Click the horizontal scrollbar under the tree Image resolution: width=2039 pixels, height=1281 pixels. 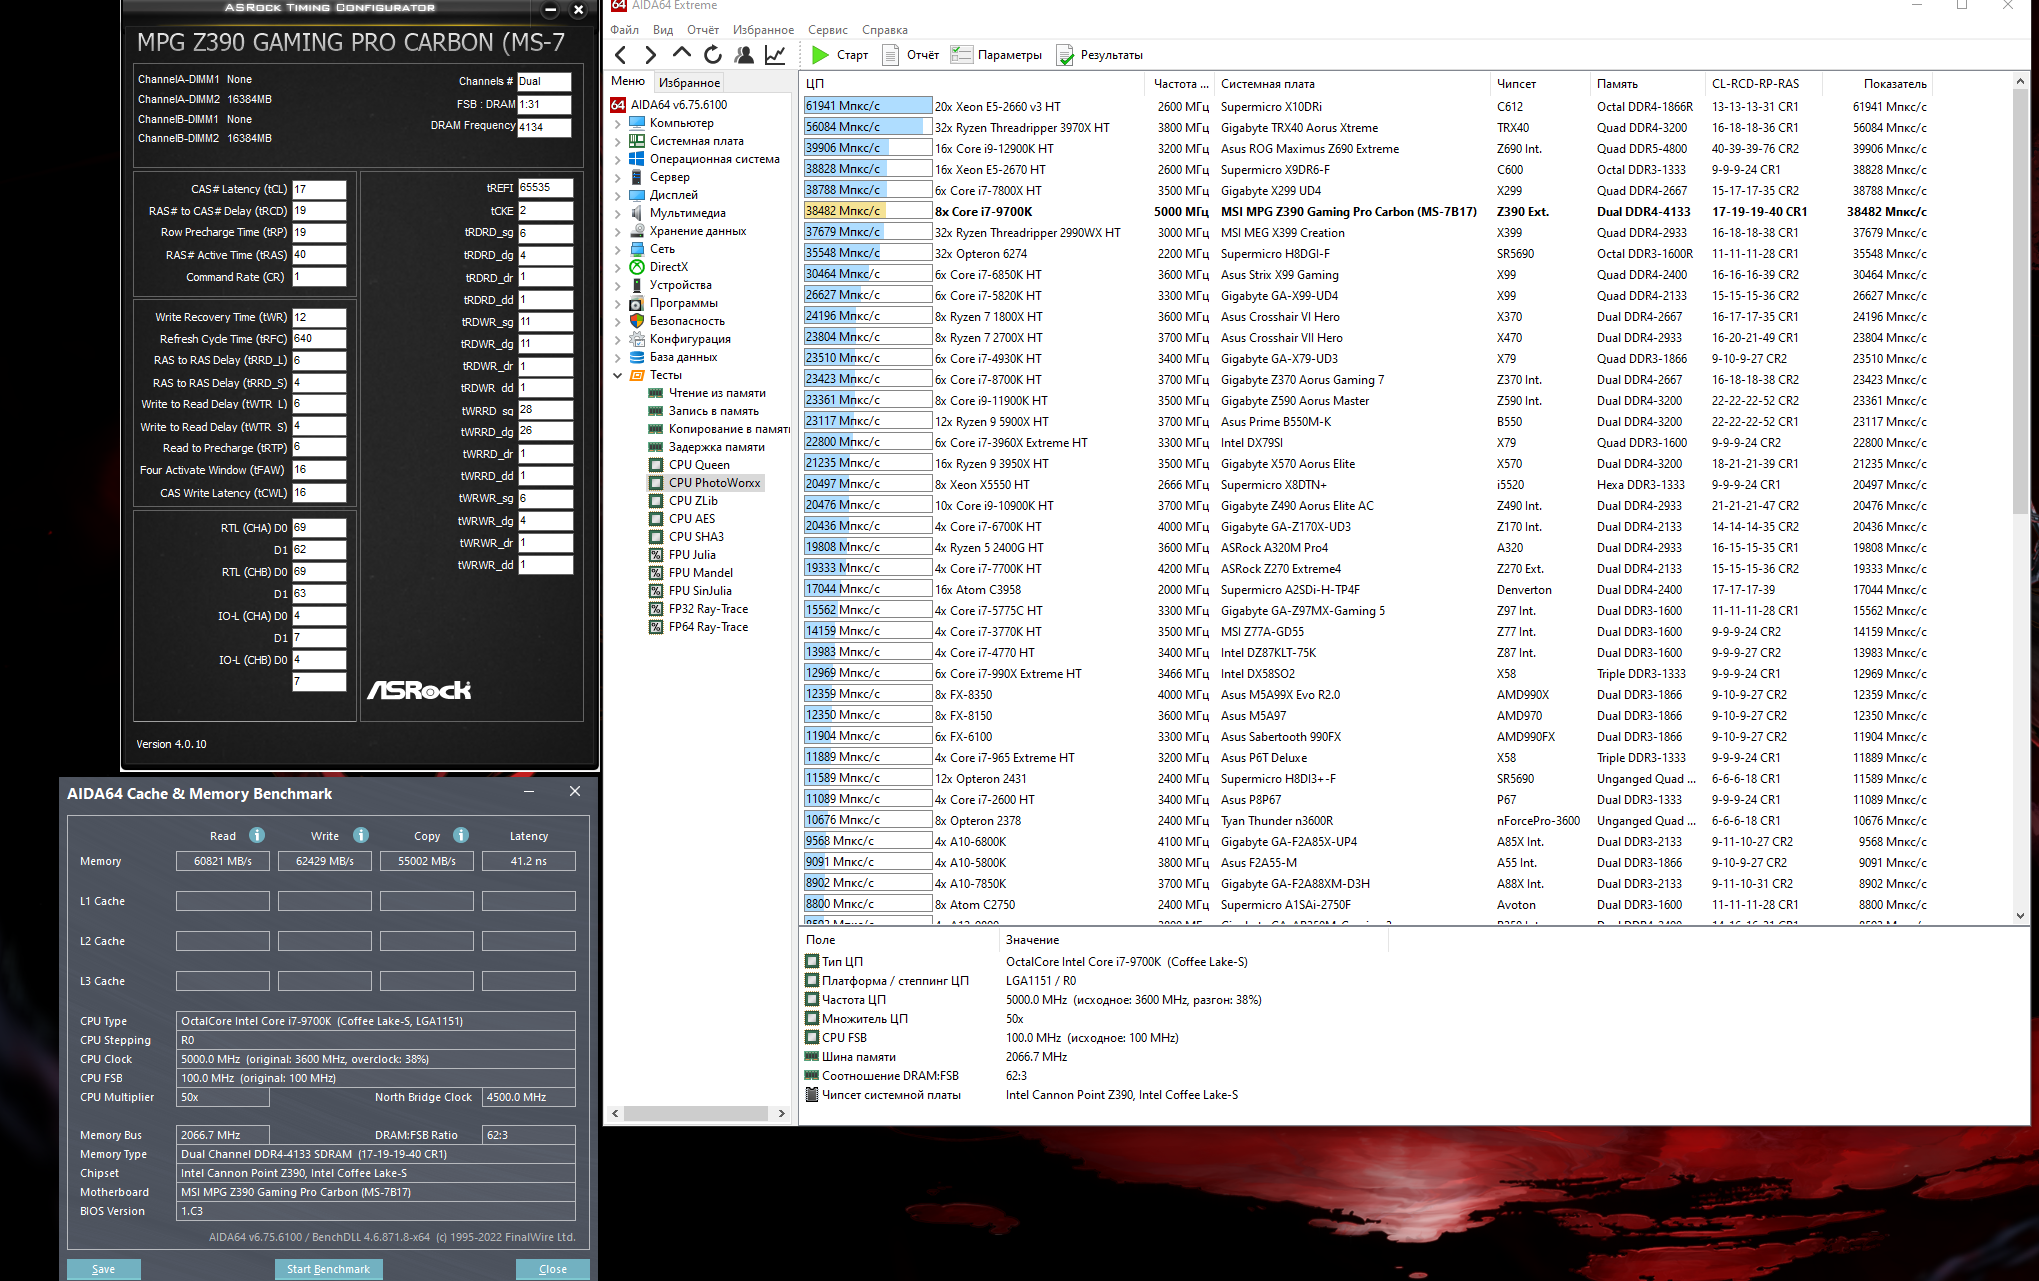(x=696, y=1113)
